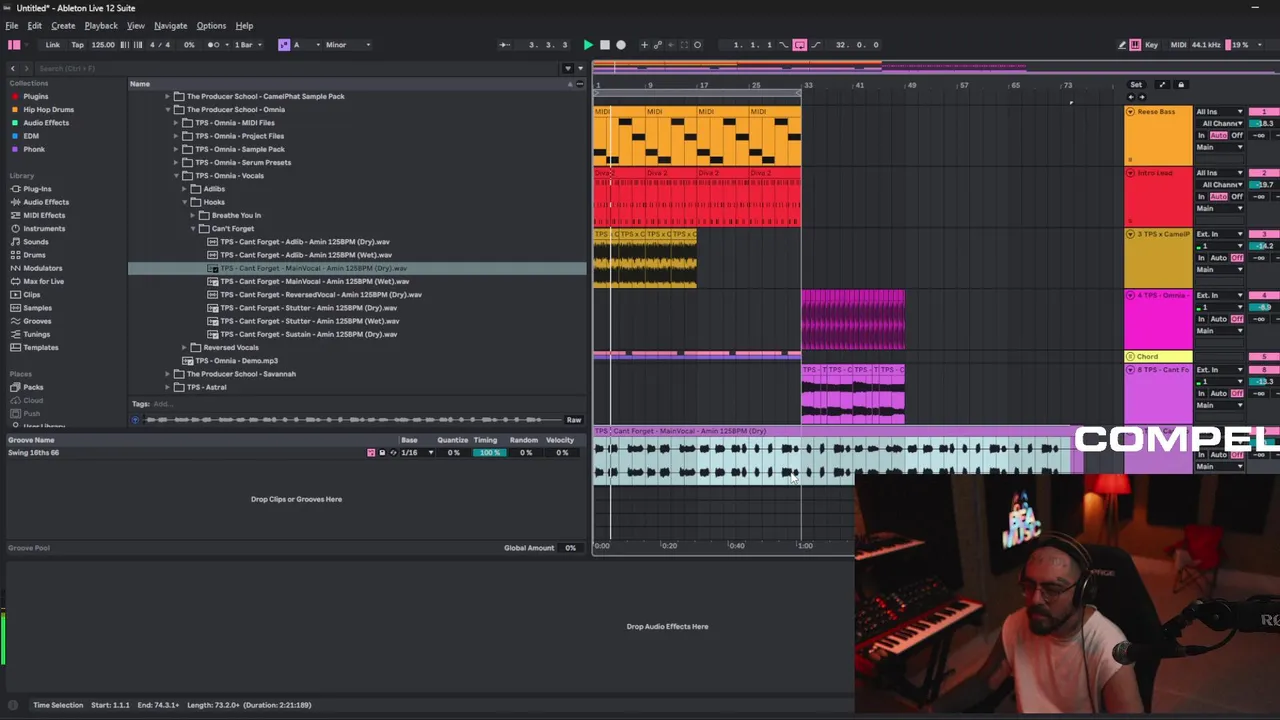Click the Next Locator arrow
Screen dimensions: 1280x720
1143,97
